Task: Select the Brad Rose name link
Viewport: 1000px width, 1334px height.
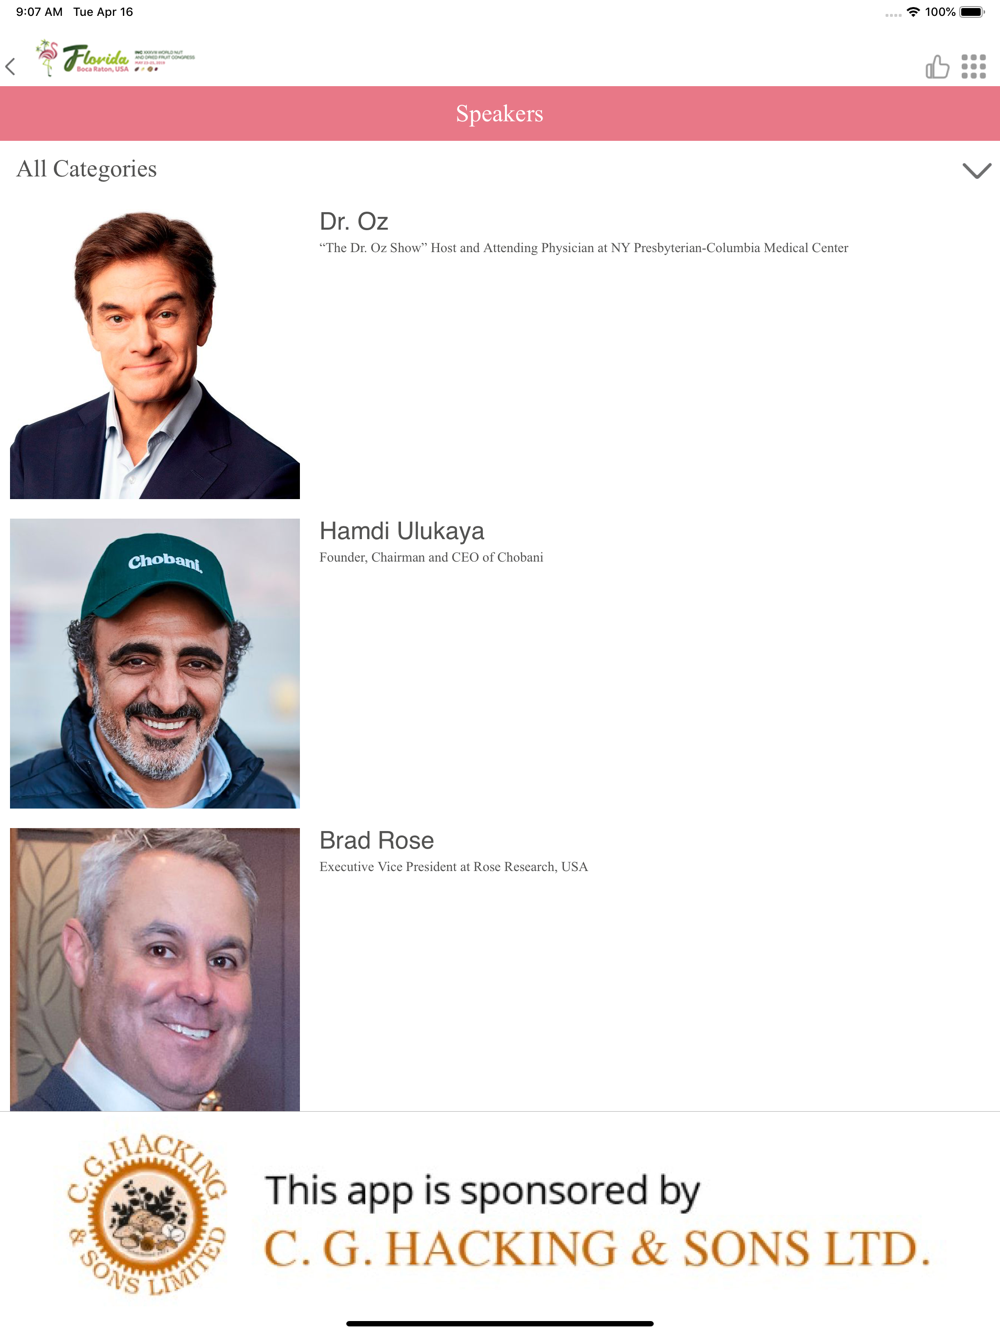Action: 377,840
